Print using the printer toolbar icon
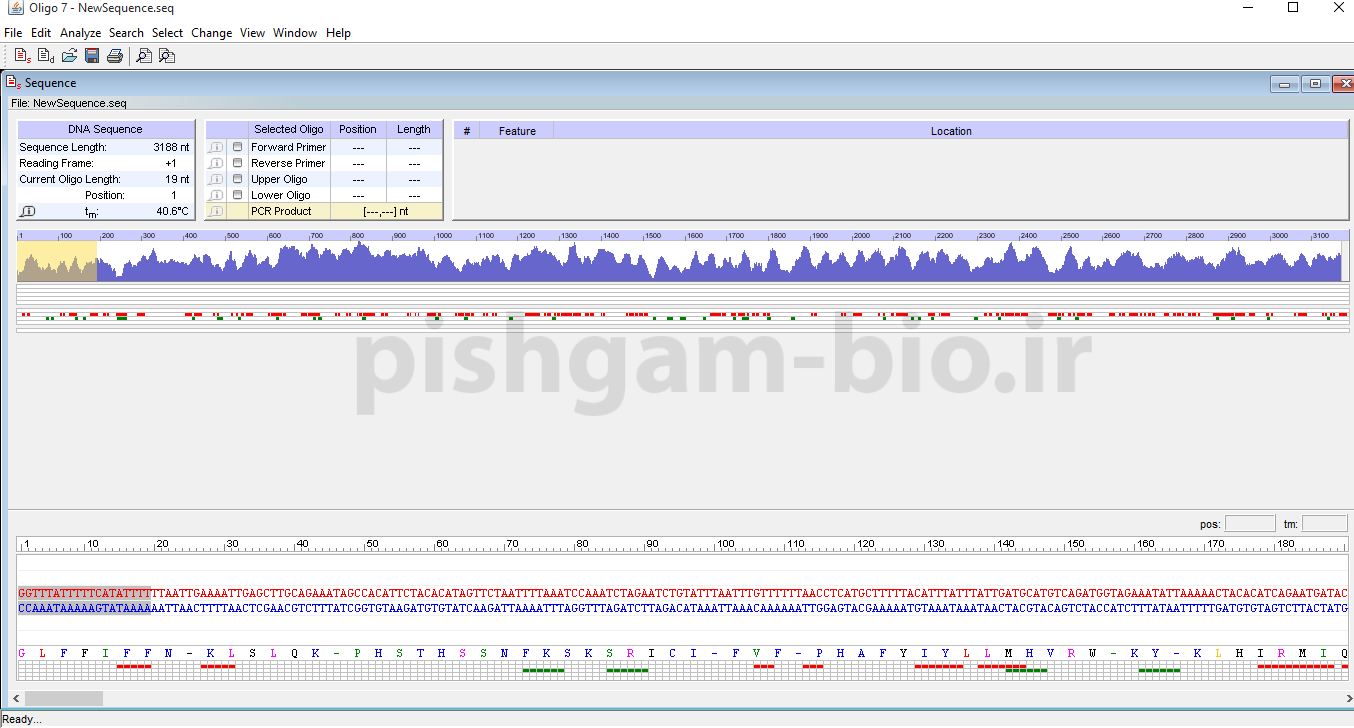Viewport: 1354px width, 728px height. pos(115,56)
